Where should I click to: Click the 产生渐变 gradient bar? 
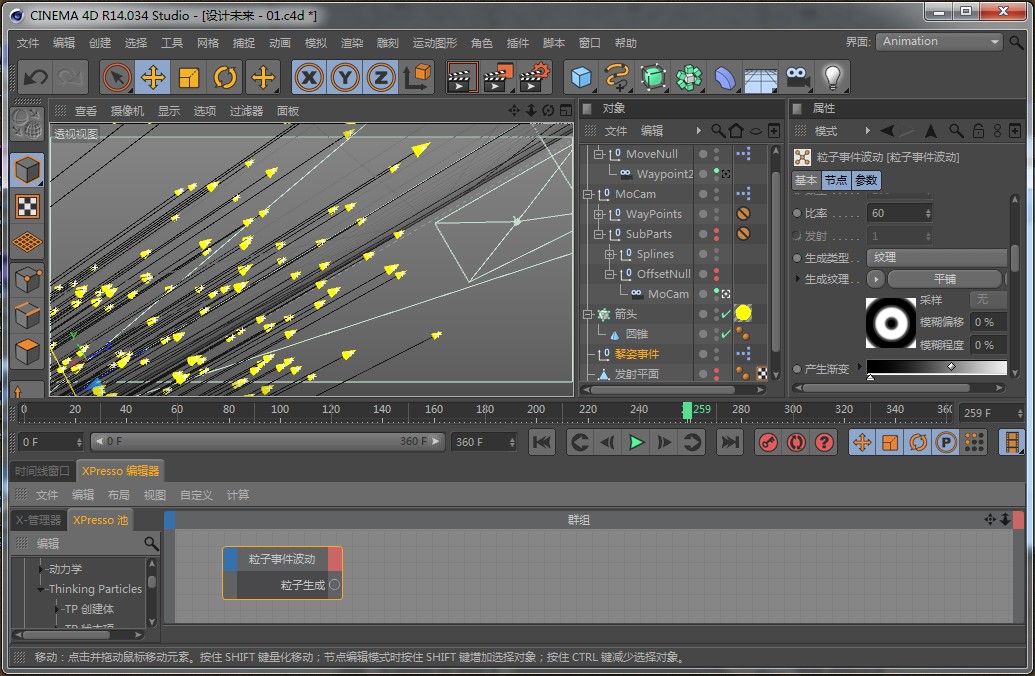pyautogui.click(x=937, y=368)
